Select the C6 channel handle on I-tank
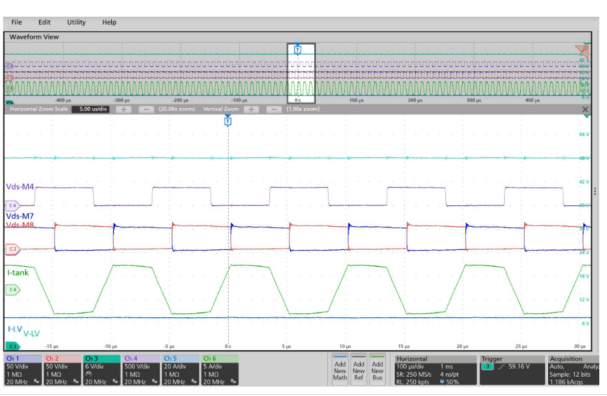This screenshot has height=396, width=607. [x=12, y=290]
